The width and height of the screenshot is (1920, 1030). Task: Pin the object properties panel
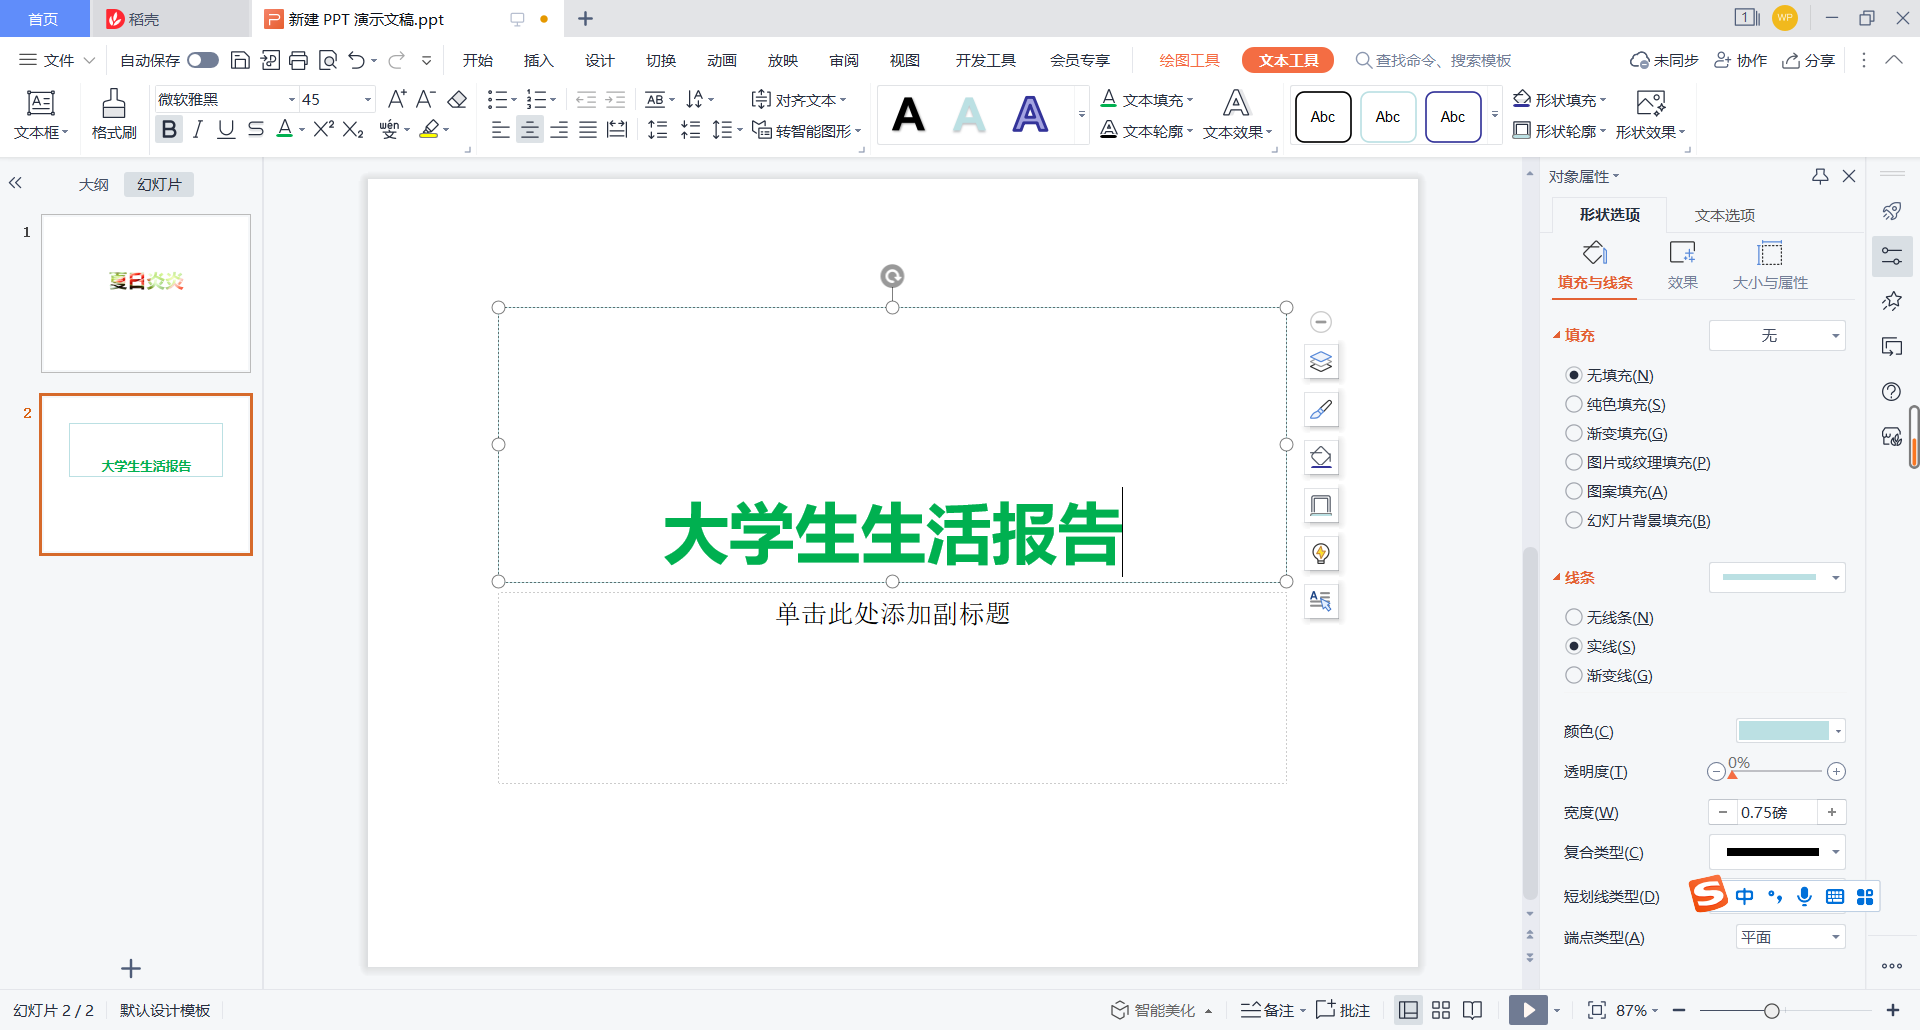[1820, 176]
